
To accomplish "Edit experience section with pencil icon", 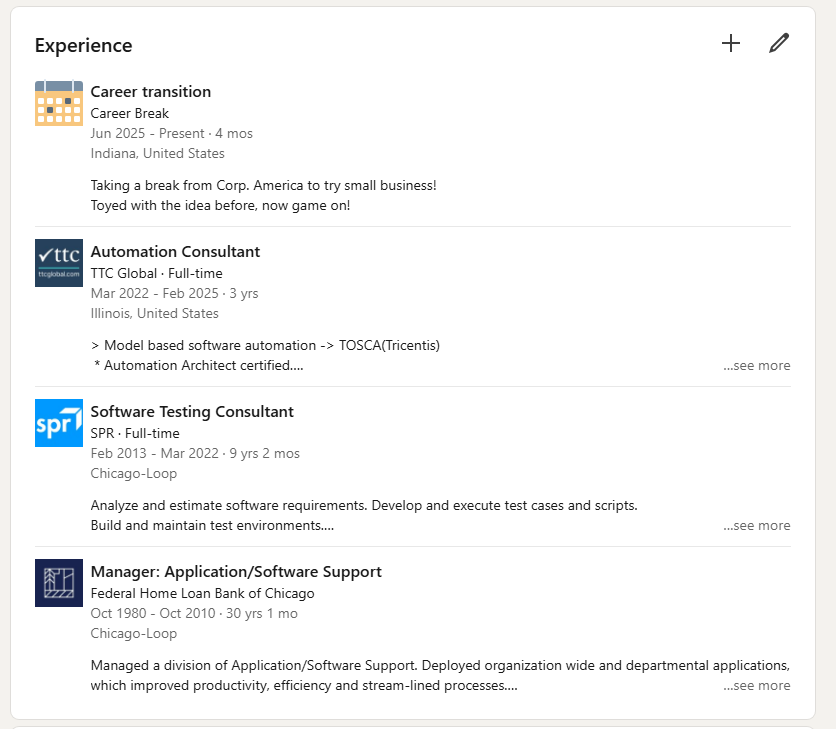I will (x=779, y=43).
